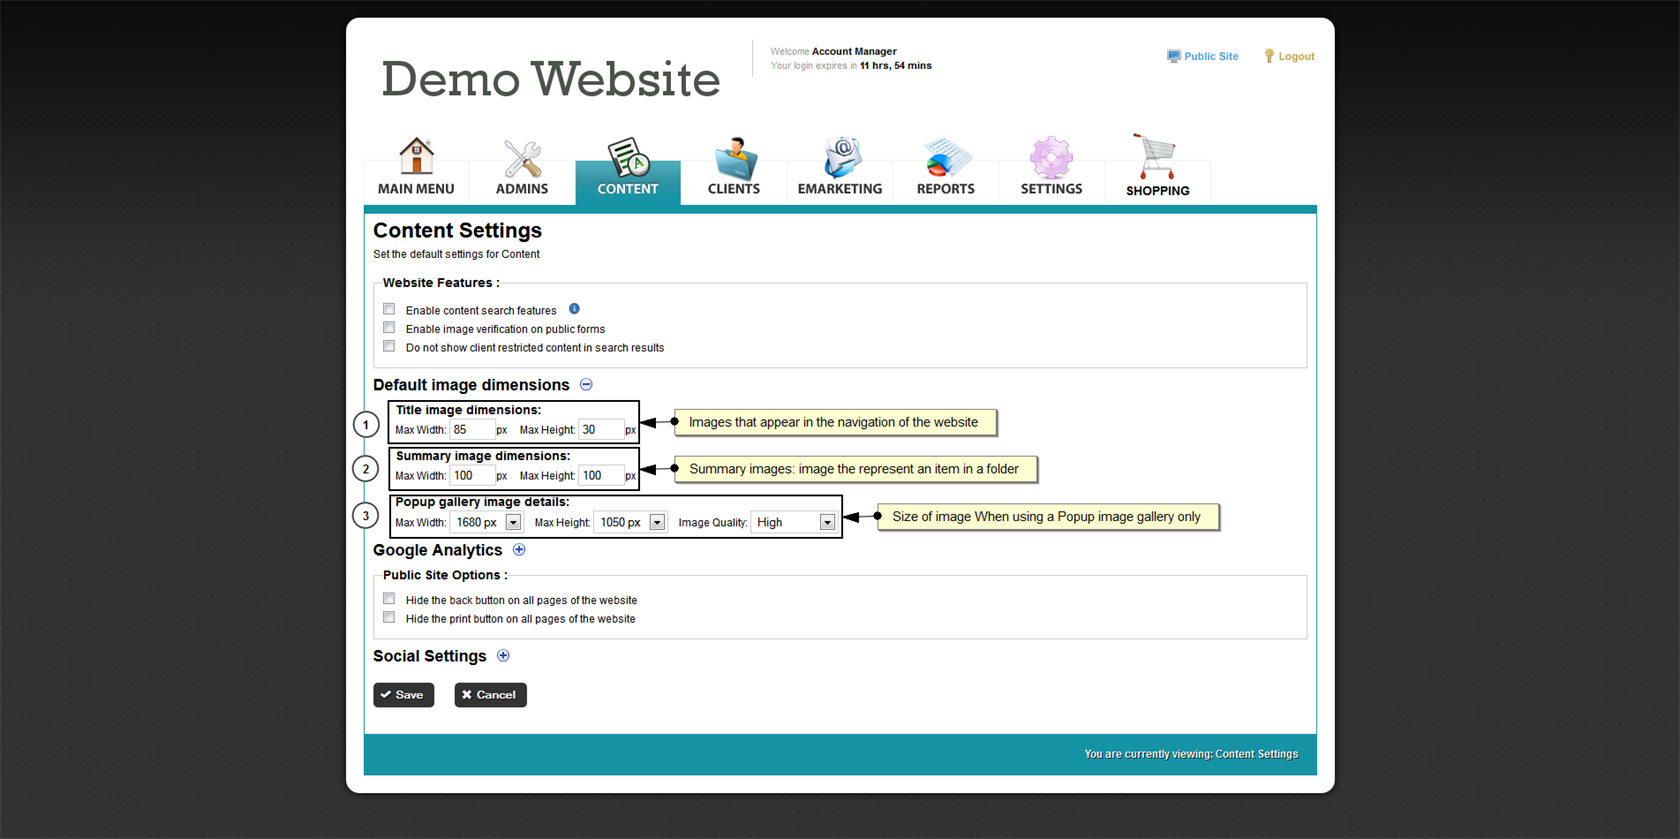
Task: Open the Emarketing envelope icon
Action: 840,158
